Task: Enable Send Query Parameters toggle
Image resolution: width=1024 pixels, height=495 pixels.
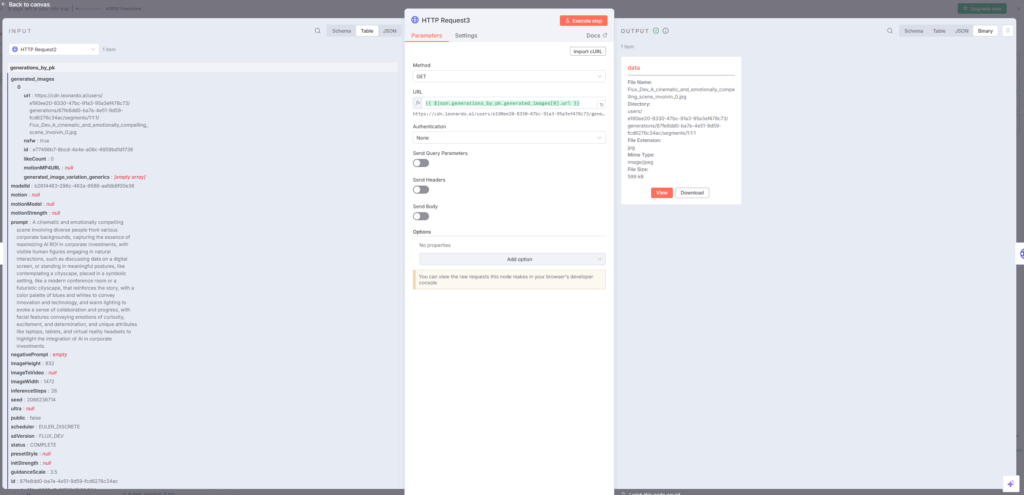Action: (421, 163)
